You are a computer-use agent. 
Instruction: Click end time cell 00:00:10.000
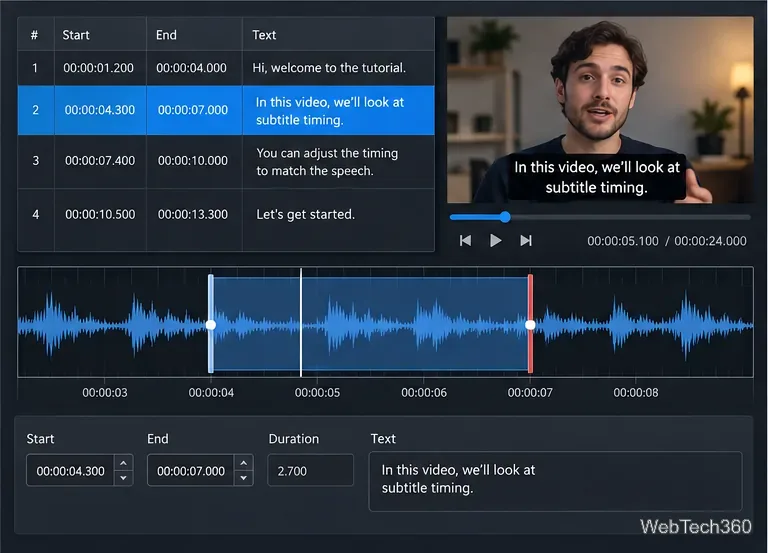193,161
